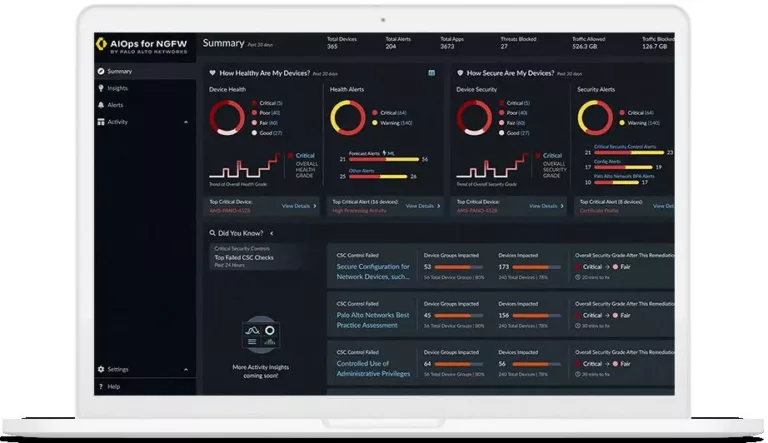Click the Help question mark icon
Viewport: 768px width, 443px height.
(101, 387)
